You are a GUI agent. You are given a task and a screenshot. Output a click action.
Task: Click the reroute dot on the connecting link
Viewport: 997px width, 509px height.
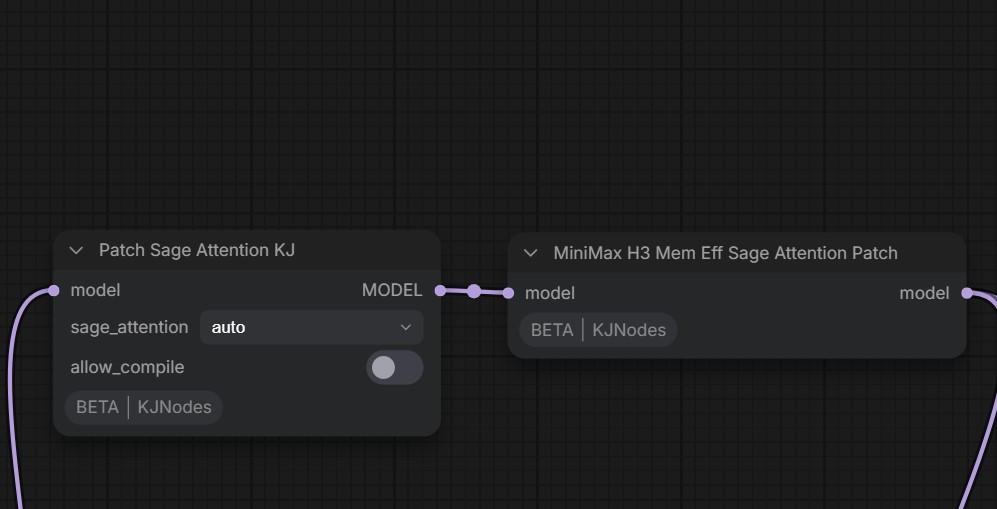tap(474, 291)
